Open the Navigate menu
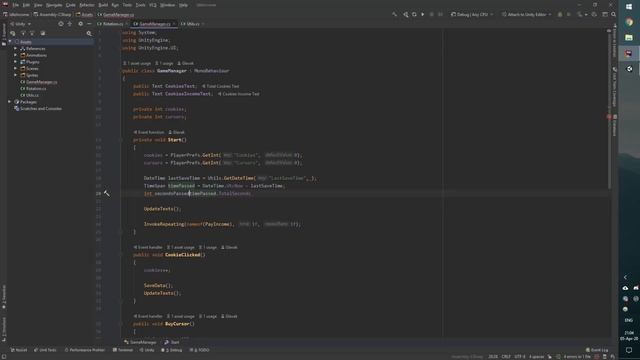This screenshot has width=640, height=360. (54, 5)
